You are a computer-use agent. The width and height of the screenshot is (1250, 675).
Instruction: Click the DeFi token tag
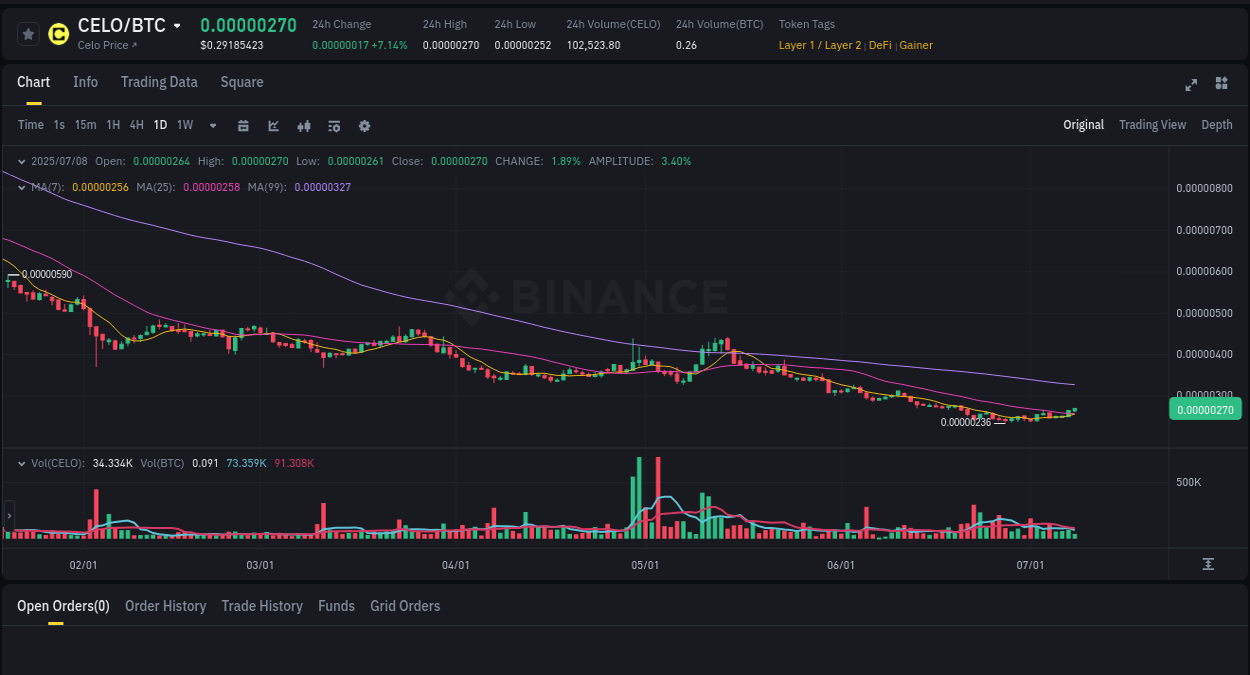pos(879,45)
